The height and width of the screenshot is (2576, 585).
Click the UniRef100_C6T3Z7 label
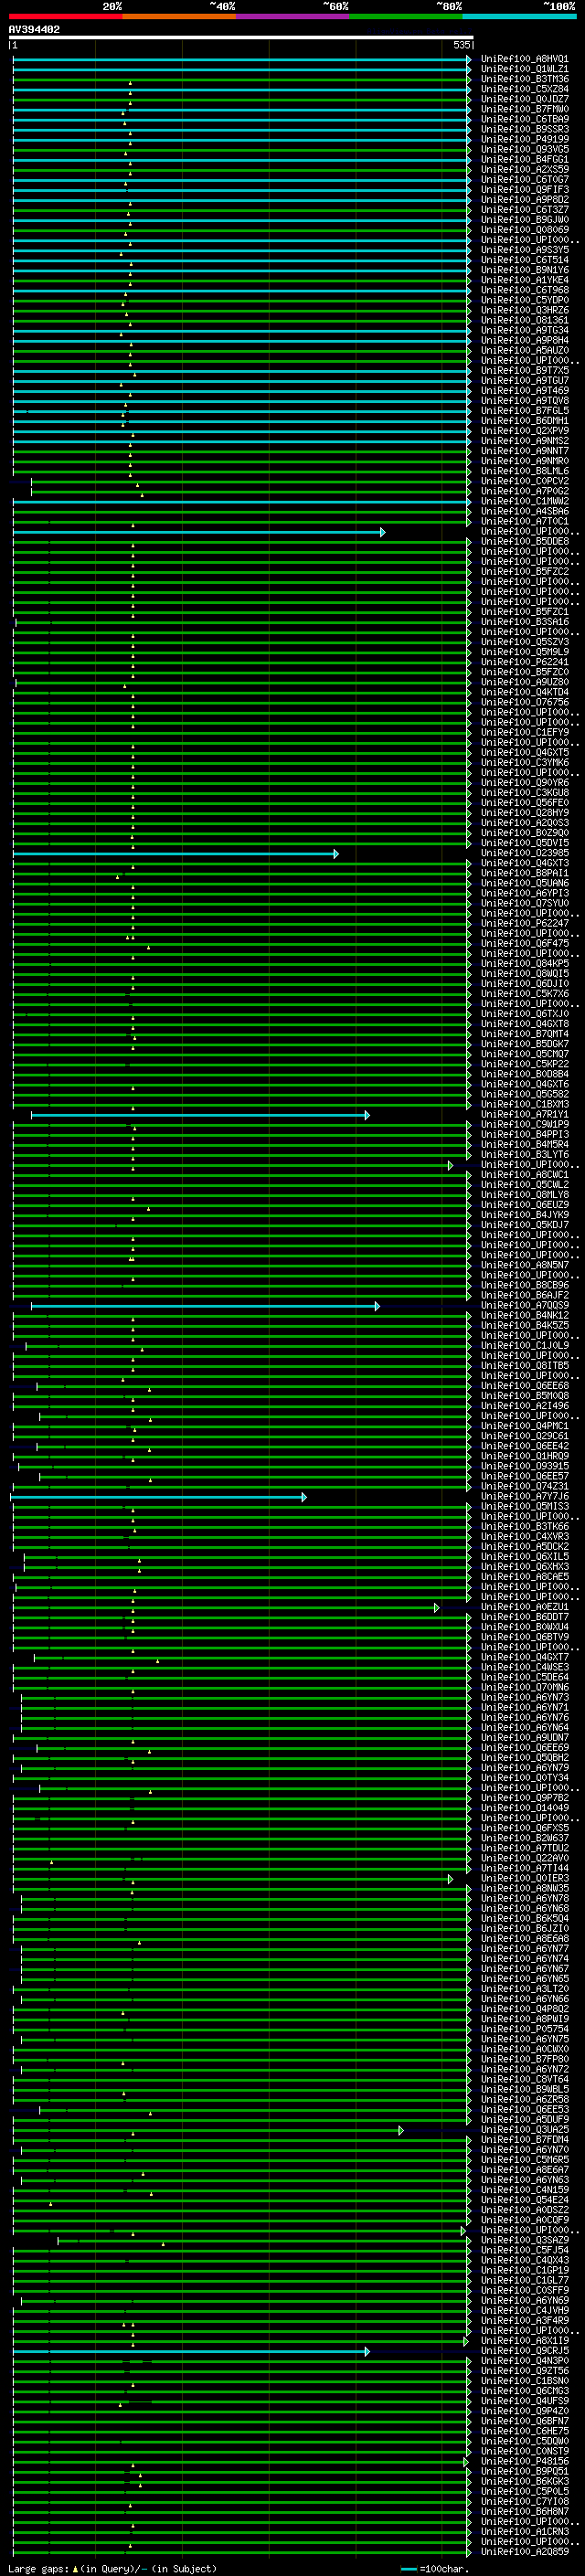pyautogui.click(x=524, y=210)
